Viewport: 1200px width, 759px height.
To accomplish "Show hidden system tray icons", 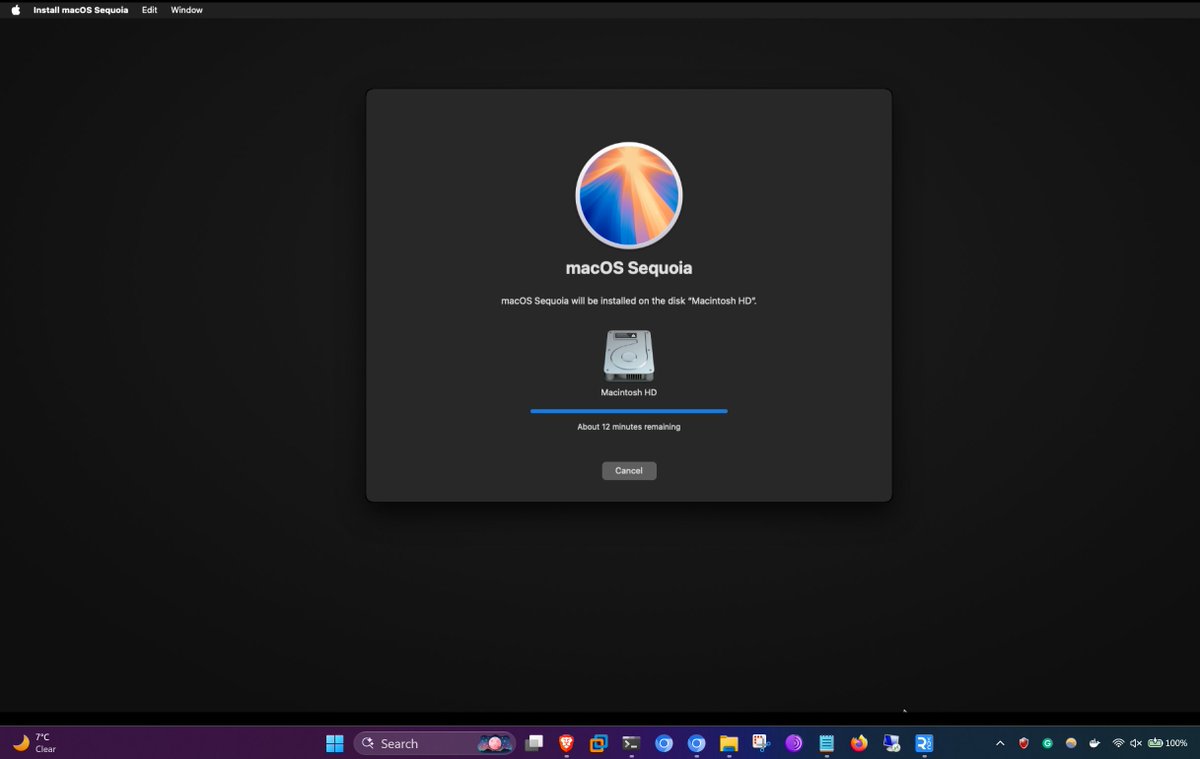I will tap(1000, 743).
